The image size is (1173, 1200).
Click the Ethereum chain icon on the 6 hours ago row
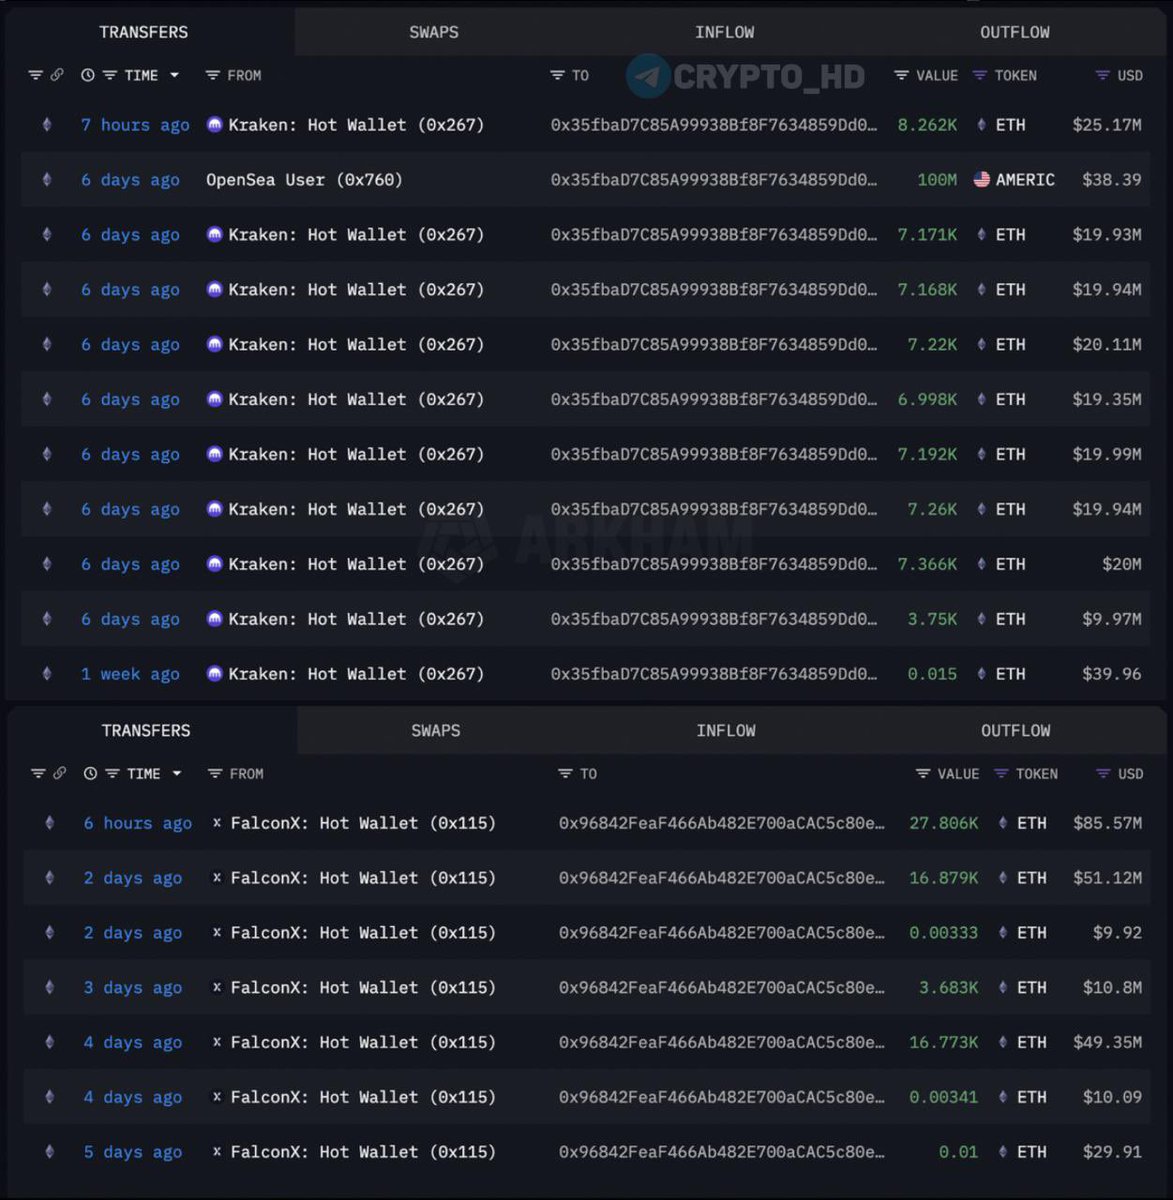click(49, 823)
